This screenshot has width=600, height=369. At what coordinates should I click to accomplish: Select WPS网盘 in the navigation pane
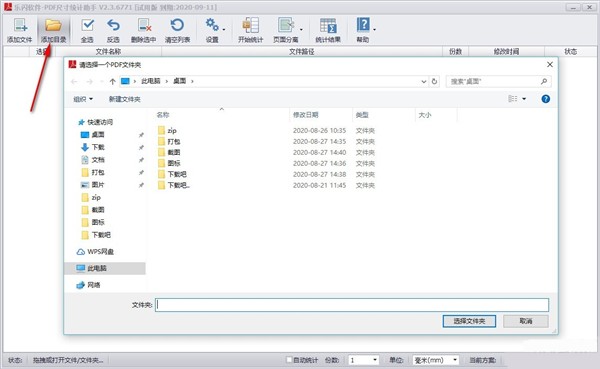coord(100,251)
